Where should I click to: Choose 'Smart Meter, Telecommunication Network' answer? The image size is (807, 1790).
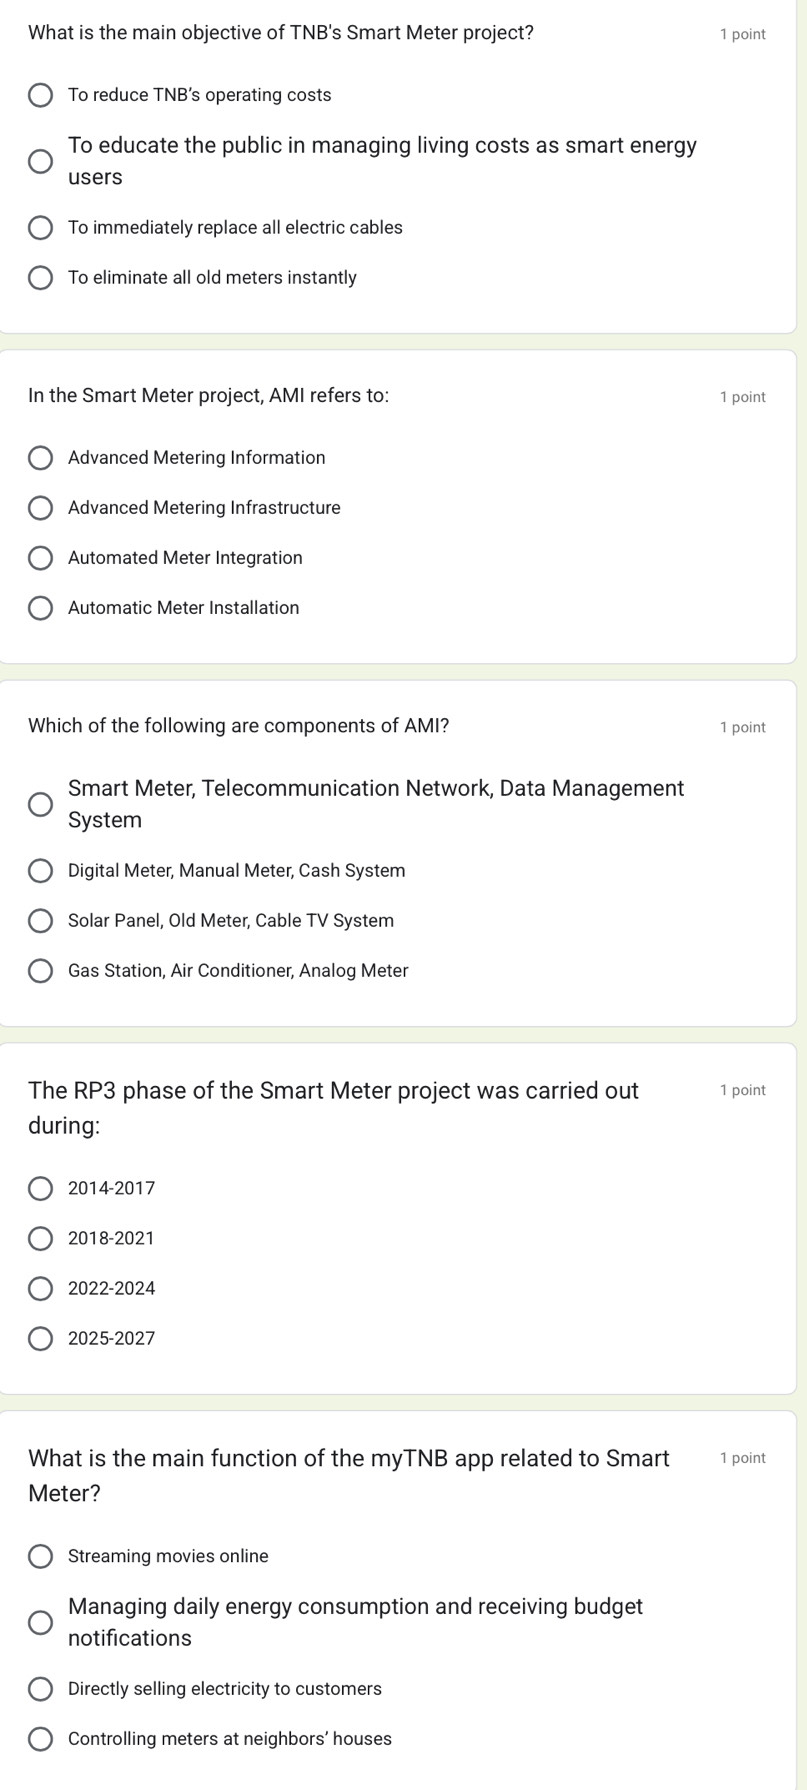click(x=40, y=805)
